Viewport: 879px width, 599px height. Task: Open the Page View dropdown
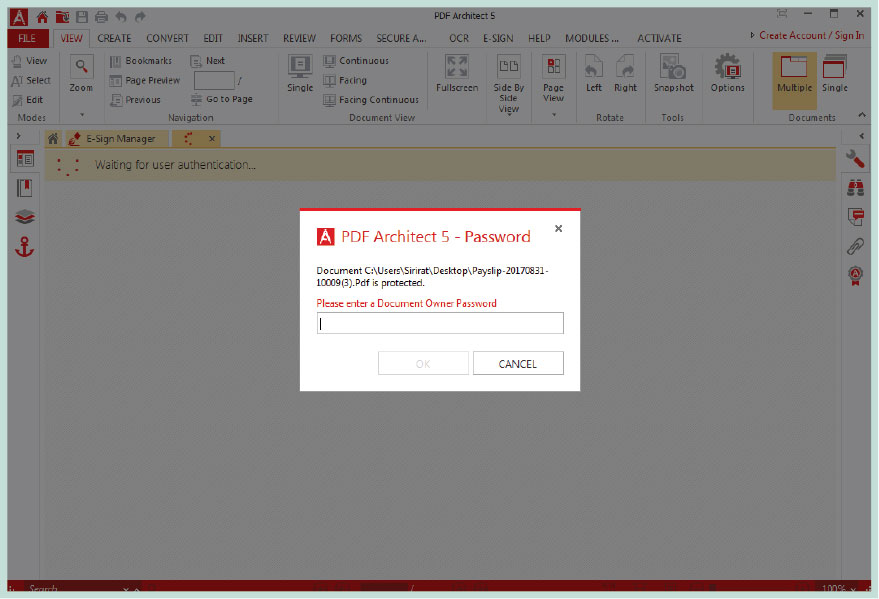click(x=553, y=113)
